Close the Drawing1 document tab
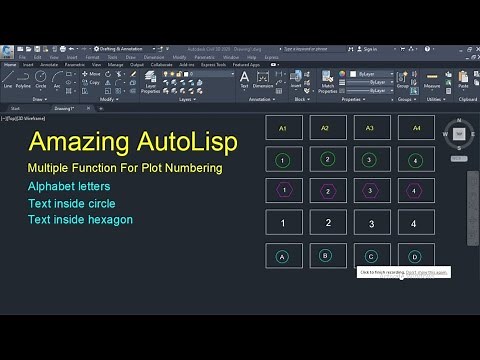 [x=88, y=108]
